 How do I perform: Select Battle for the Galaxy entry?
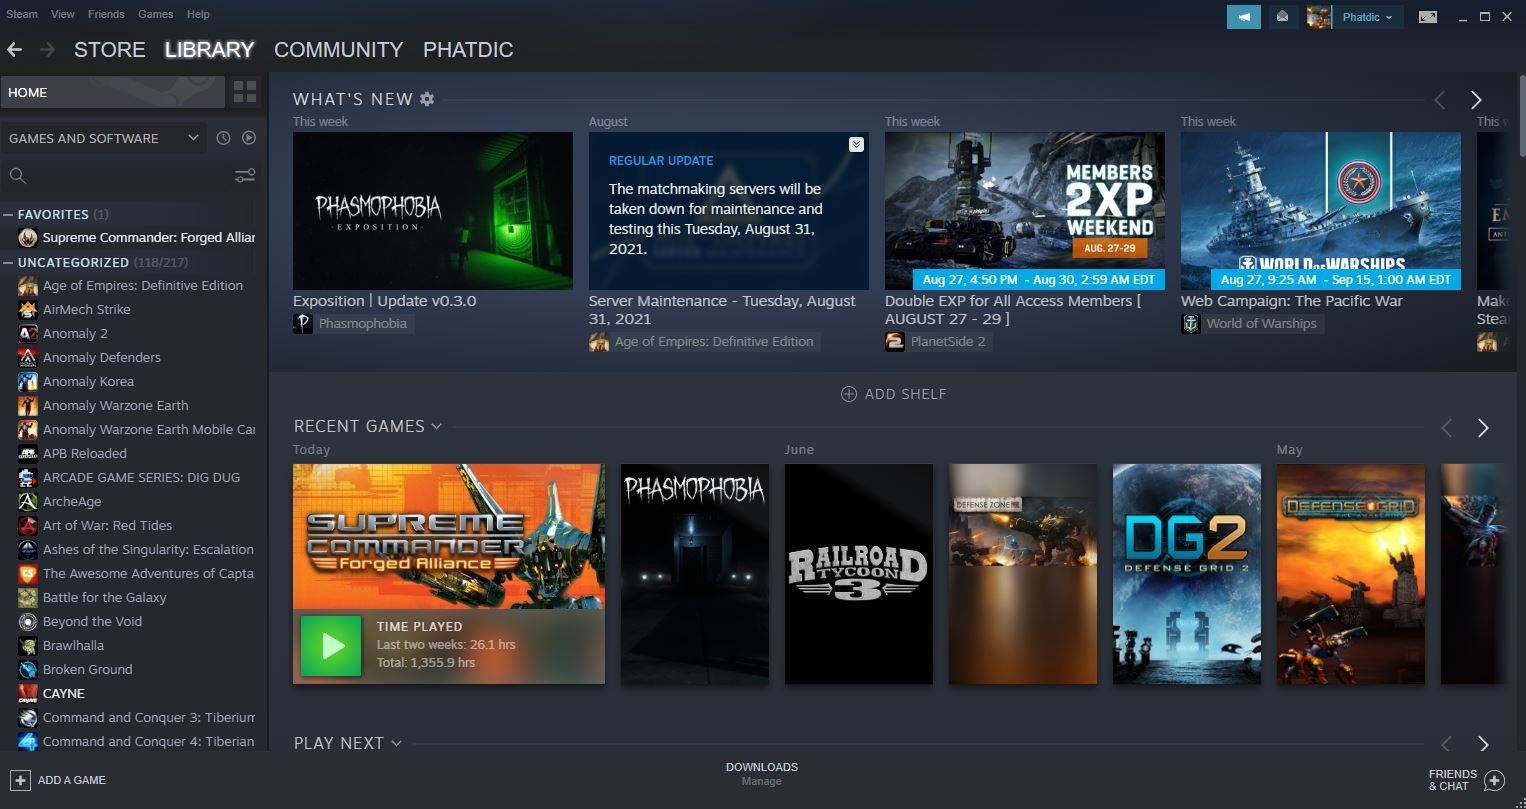click(105, 597)
